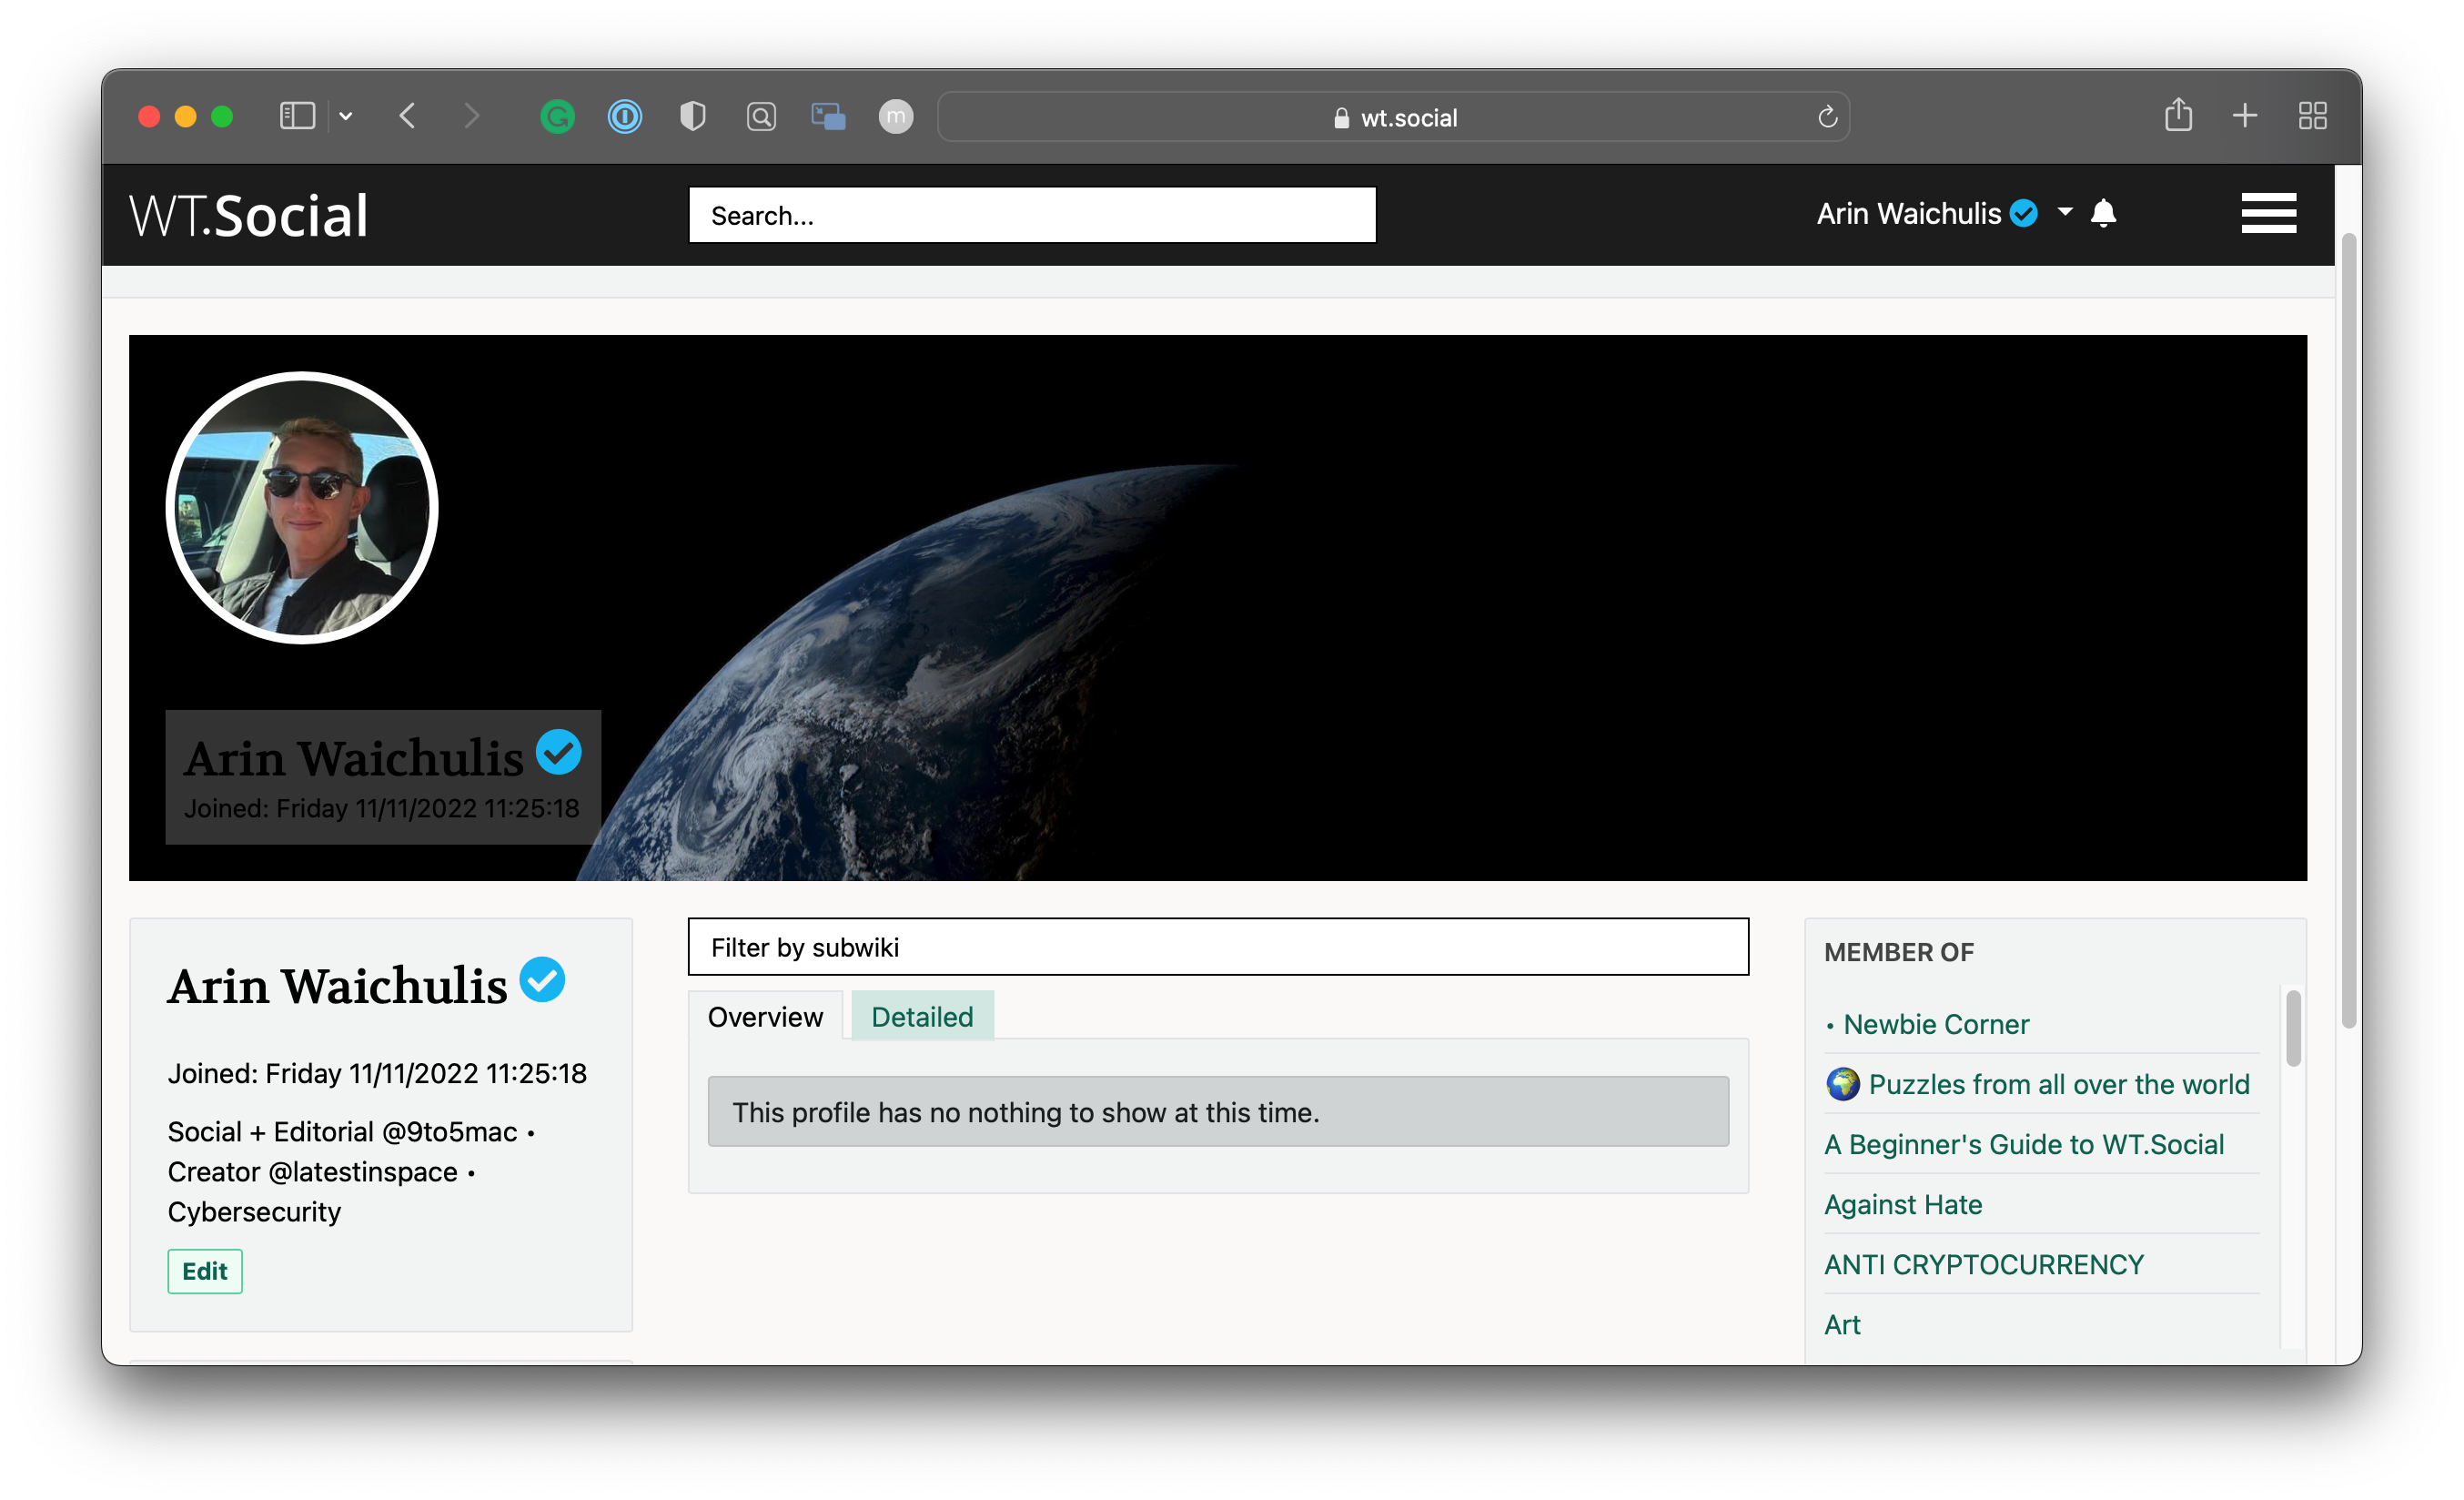
Task: Click the main page scrollbar
Action: click(2348, 630)
